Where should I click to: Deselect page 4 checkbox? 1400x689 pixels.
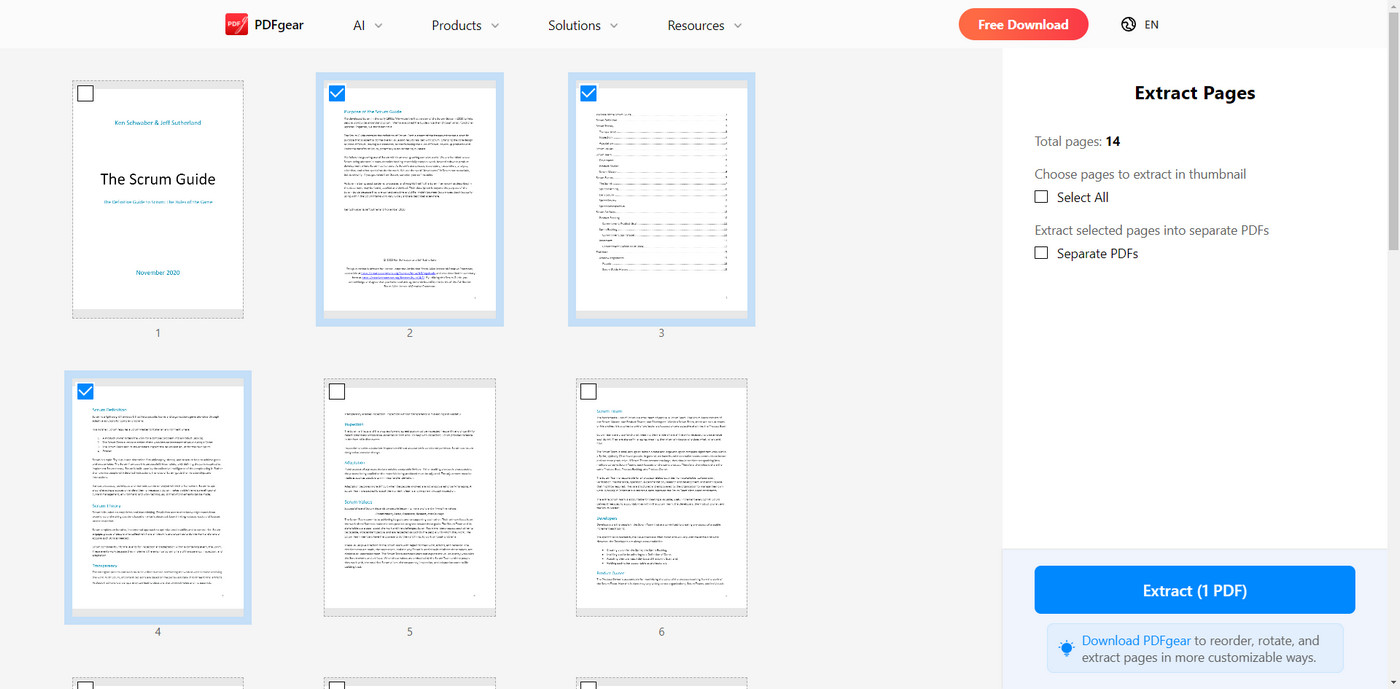(x=85, y=391)
